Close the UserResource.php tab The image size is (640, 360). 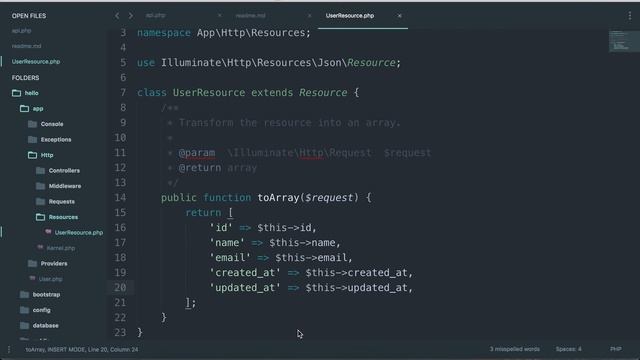tap(400, 16)
